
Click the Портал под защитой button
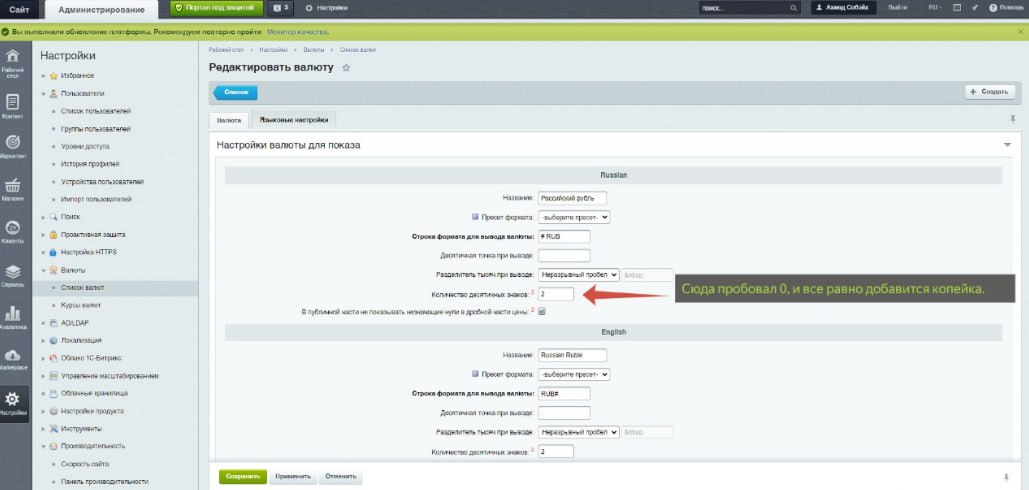click(217, 8)
